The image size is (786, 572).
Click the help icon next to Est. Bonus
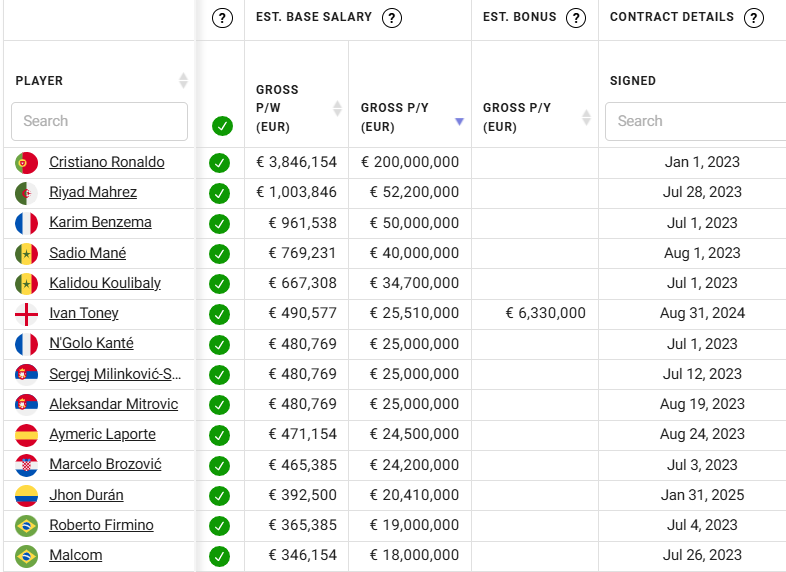[x=575, y=18]
